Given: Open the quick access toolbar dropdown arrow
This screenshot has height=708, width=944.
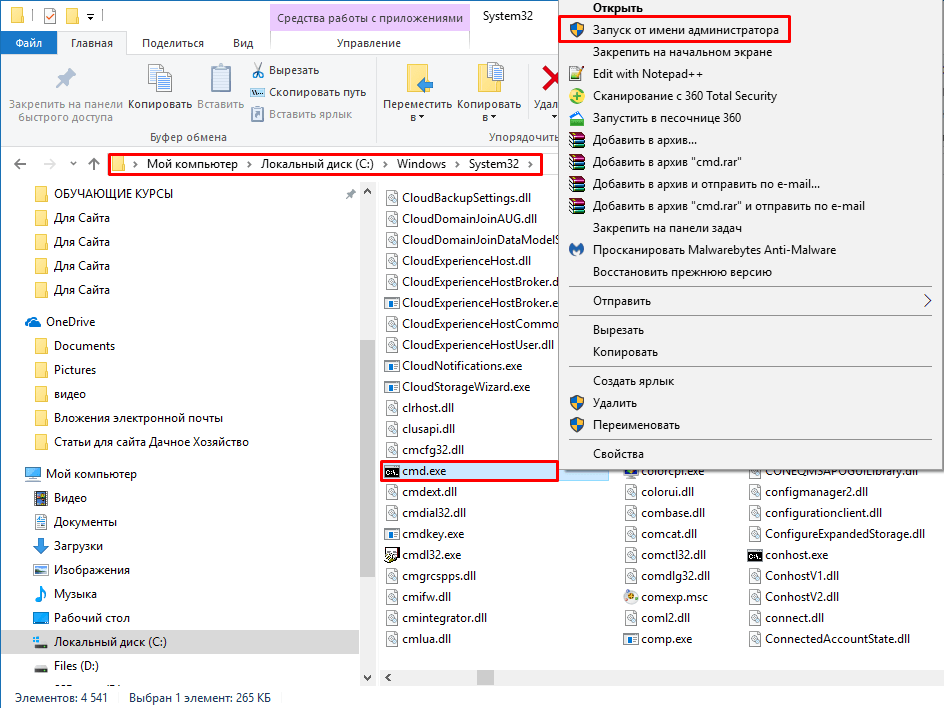Looking at the screenshot, I should (90, 17).
